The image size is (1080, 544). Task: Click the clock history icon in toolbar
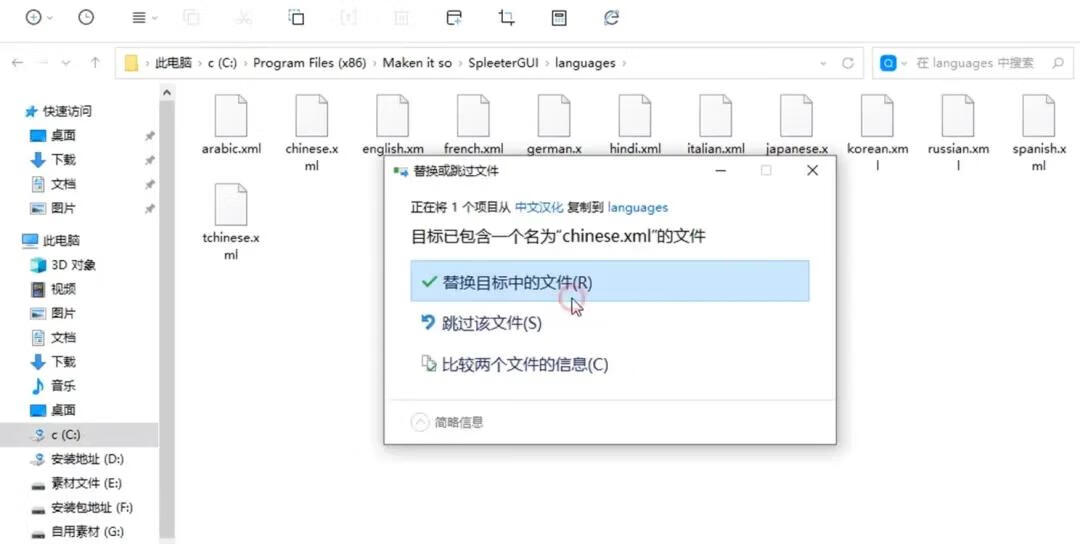(86, 18)
